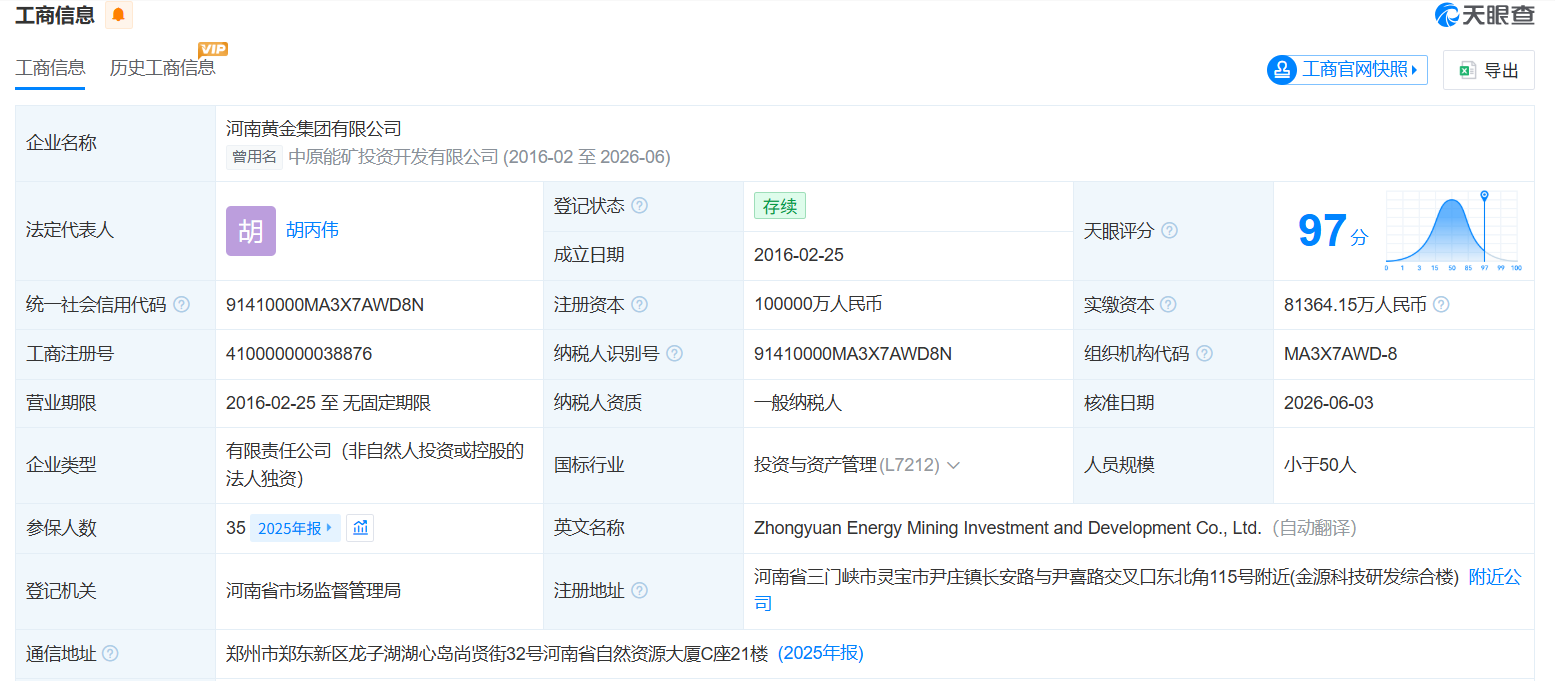The width and height of the screenshot is (1555, 681).
Task: Click (2025年报) link in 通信地址
Action: (821, 654)
